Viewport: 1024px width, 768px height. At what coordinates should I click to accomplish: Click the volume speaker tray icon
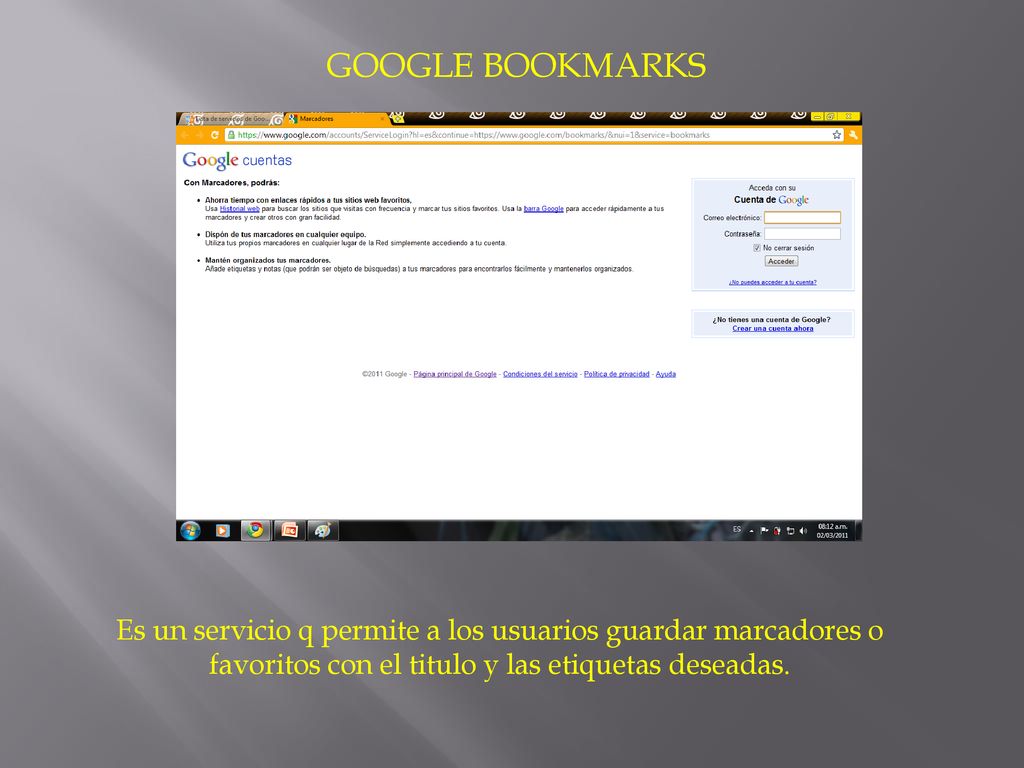pos(803,531)
